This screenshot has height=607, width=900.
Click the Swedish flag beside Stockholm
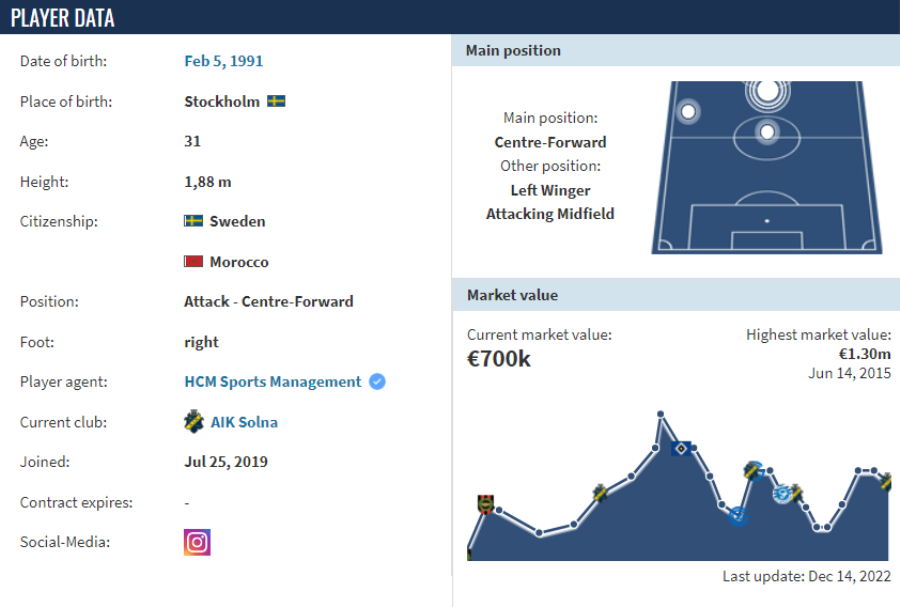coord(276,102)
